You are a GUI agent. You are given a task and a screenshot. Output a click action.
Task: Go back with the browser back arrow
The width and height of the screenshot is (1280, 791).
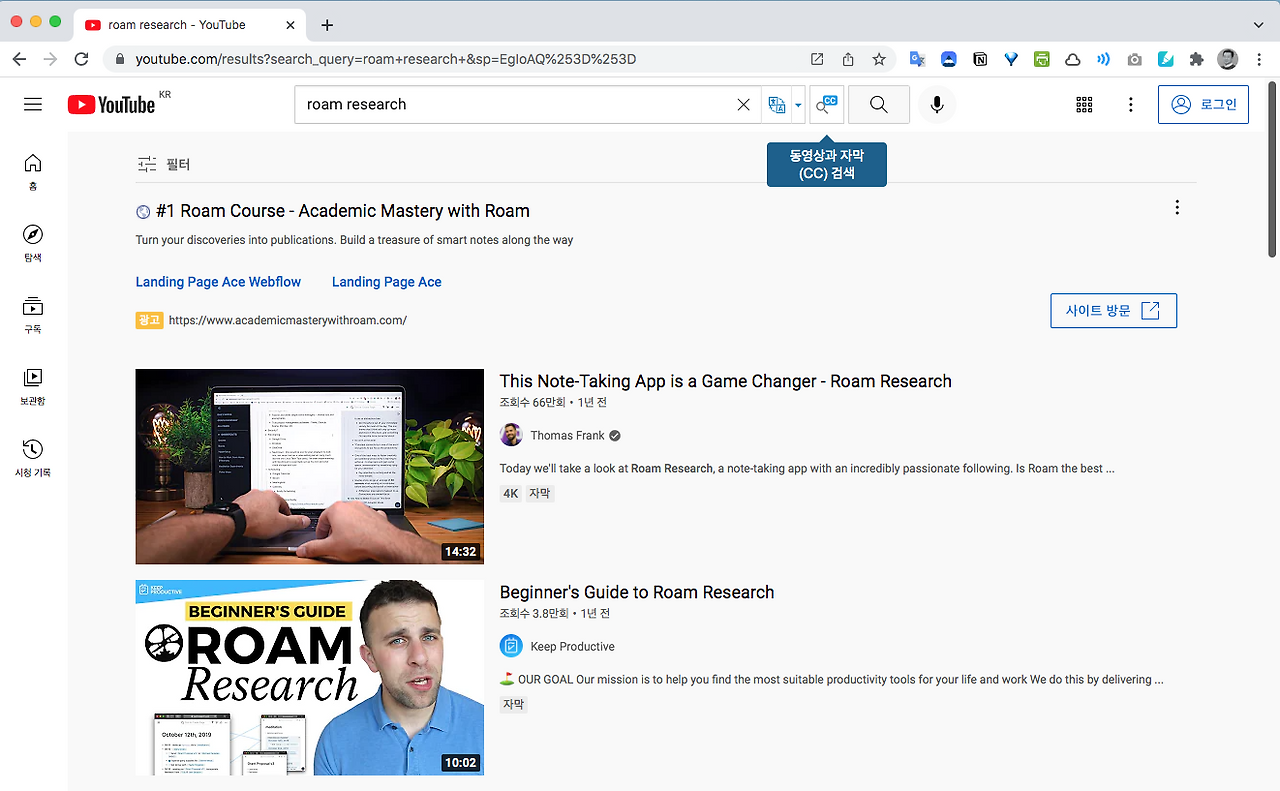19,59
